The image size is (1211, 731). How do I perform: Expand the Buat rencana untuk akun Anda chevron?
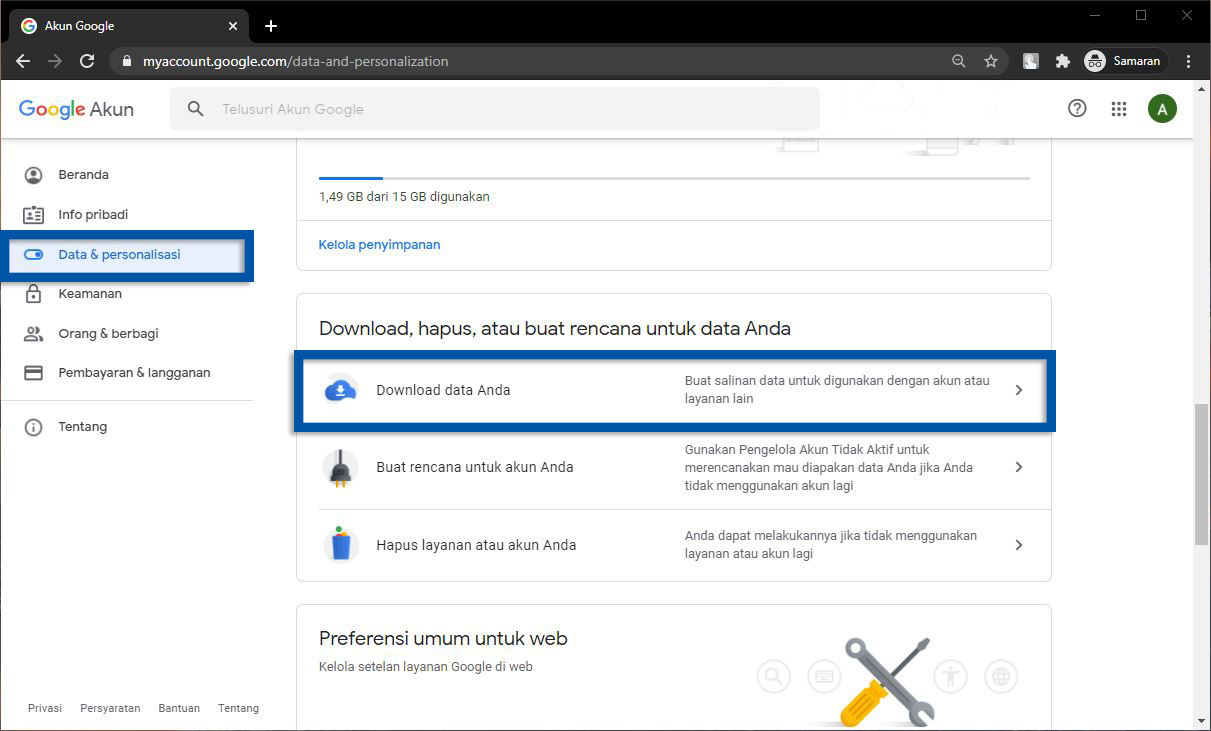pos(1018,467)
